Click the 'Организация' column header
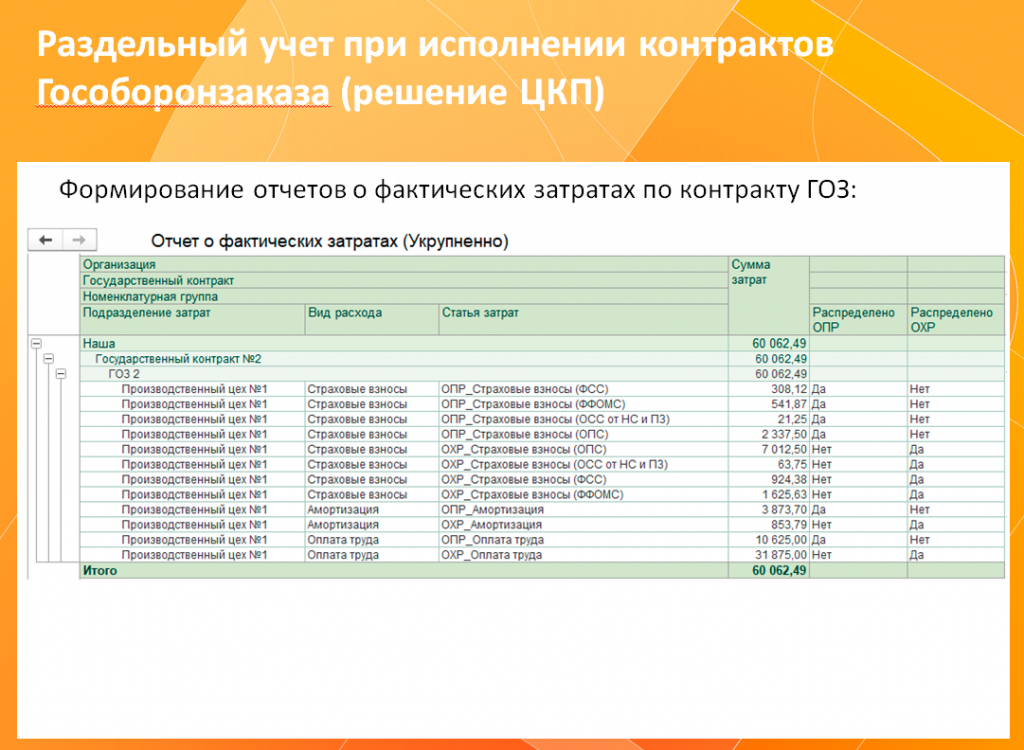 coord(404,265)
